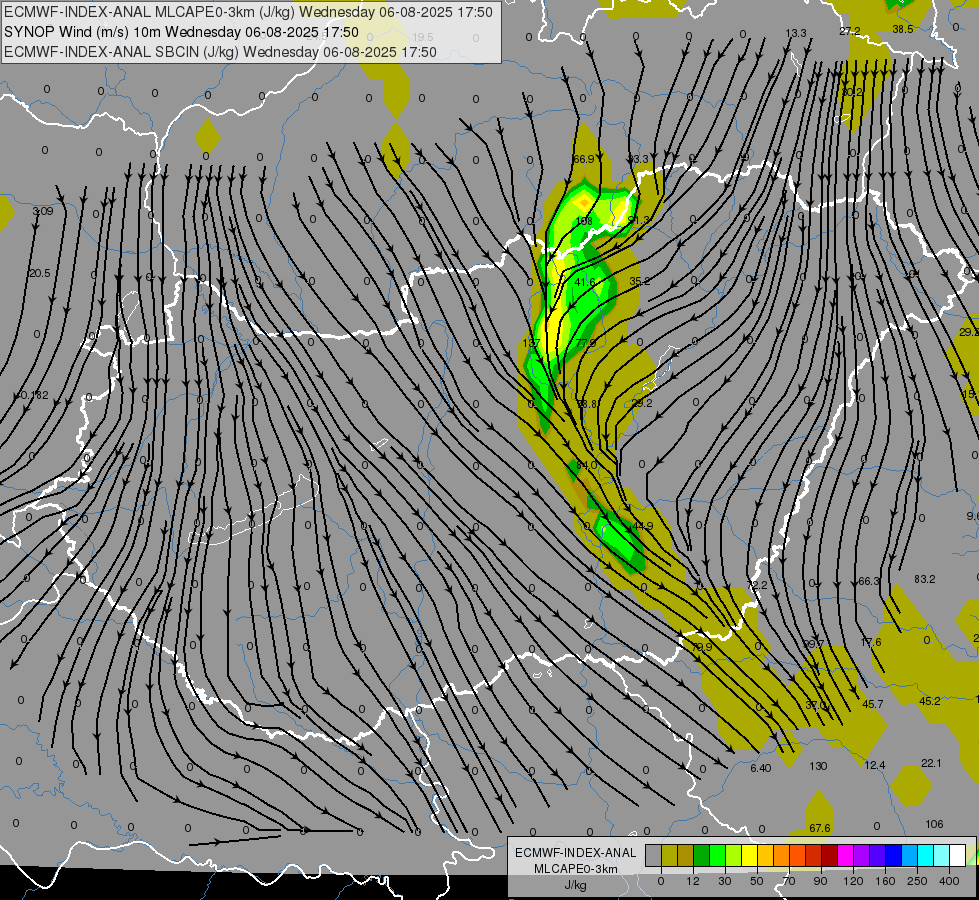Click the map value 13.3
979x900 pixels.
[x=796, y=33]
